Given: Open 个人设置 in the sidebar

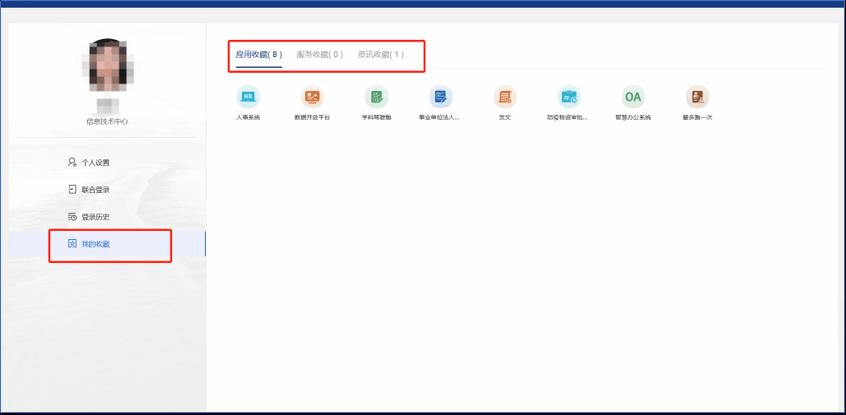Looking at the screenshot, I should pos(96,162).
